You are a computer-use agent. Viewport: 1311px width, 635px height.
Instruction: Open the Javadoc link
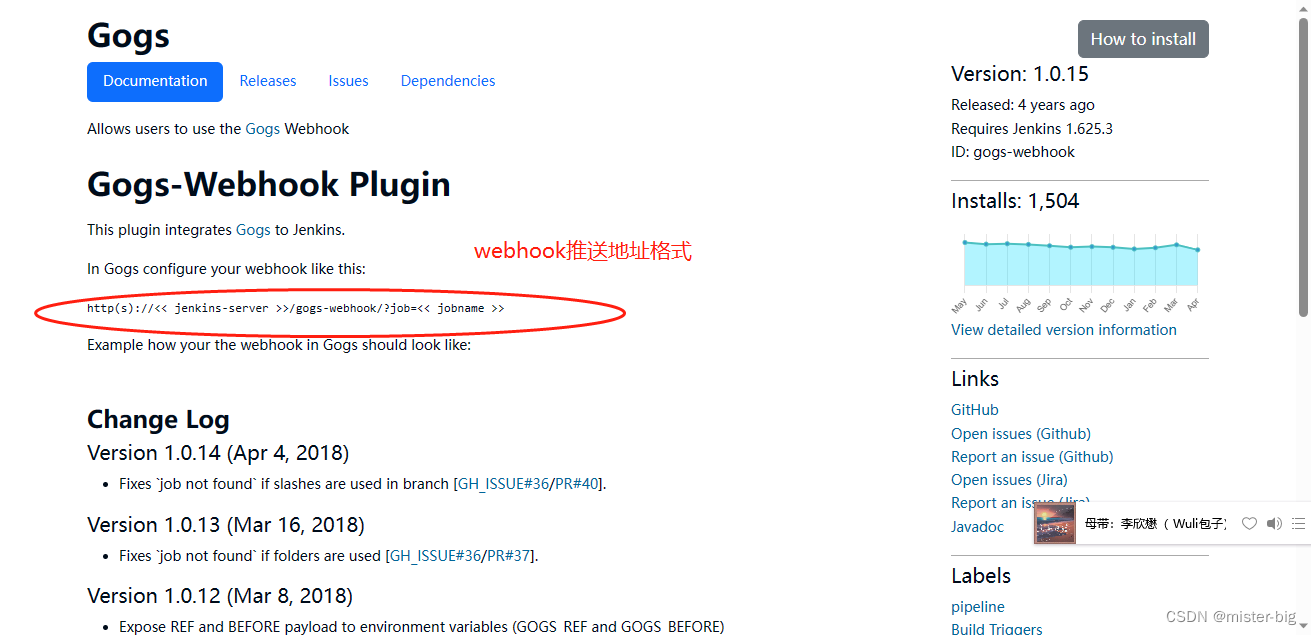pos(977,526)
